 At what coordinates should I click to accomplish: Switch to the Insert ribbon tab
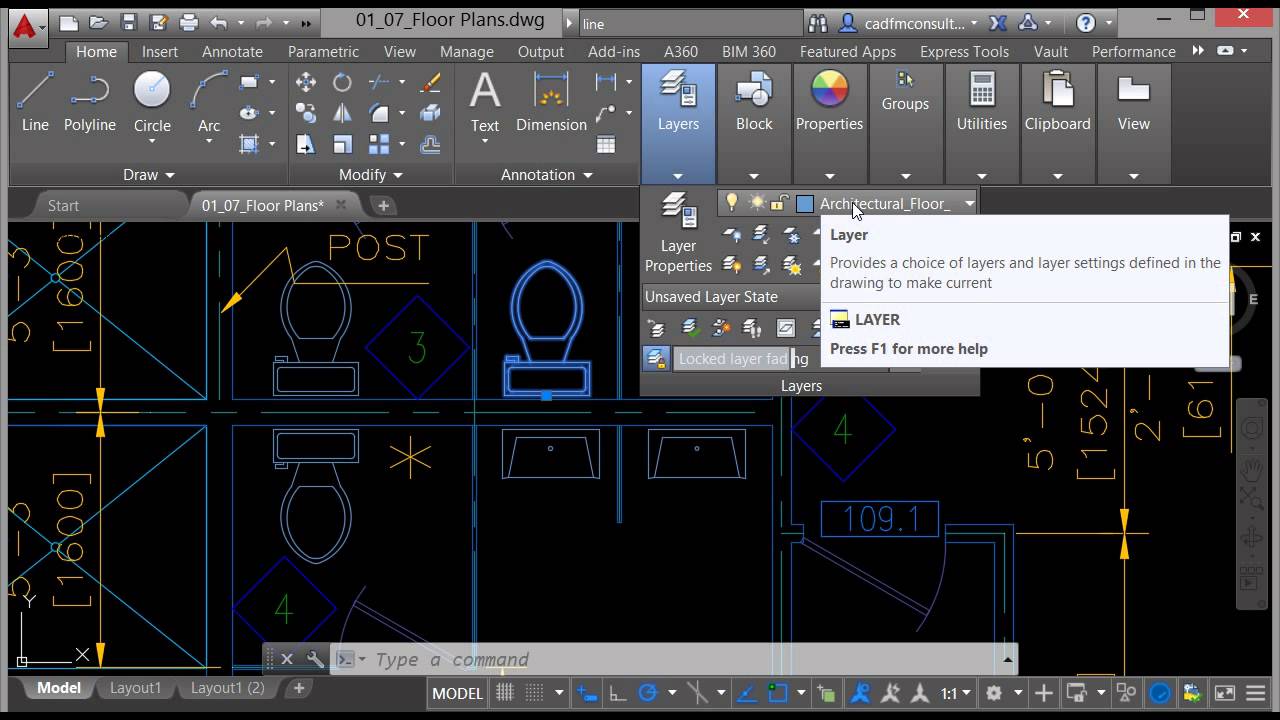(x=160, y=51)
